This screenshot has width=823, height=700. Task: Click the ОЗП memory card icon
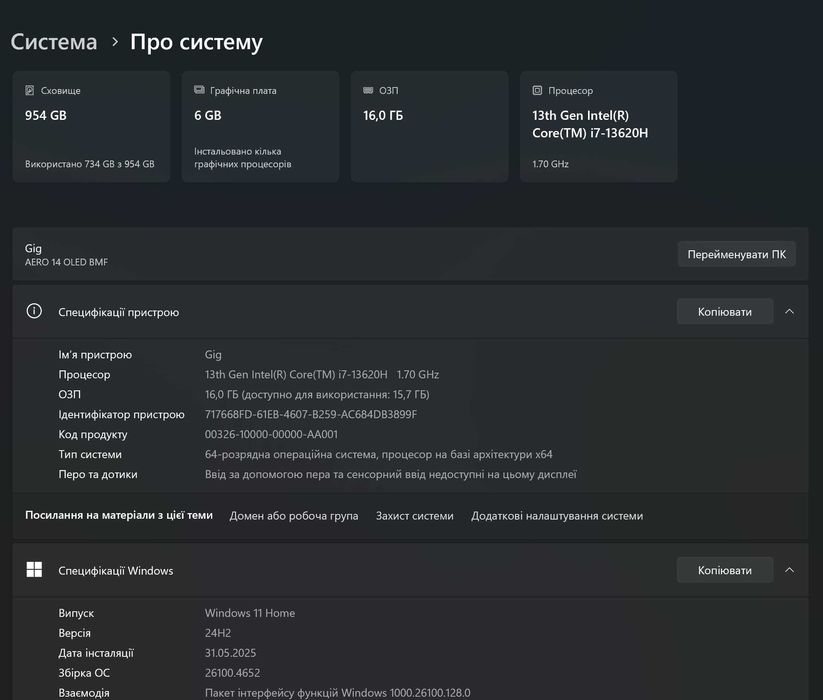tap(368, 90)
